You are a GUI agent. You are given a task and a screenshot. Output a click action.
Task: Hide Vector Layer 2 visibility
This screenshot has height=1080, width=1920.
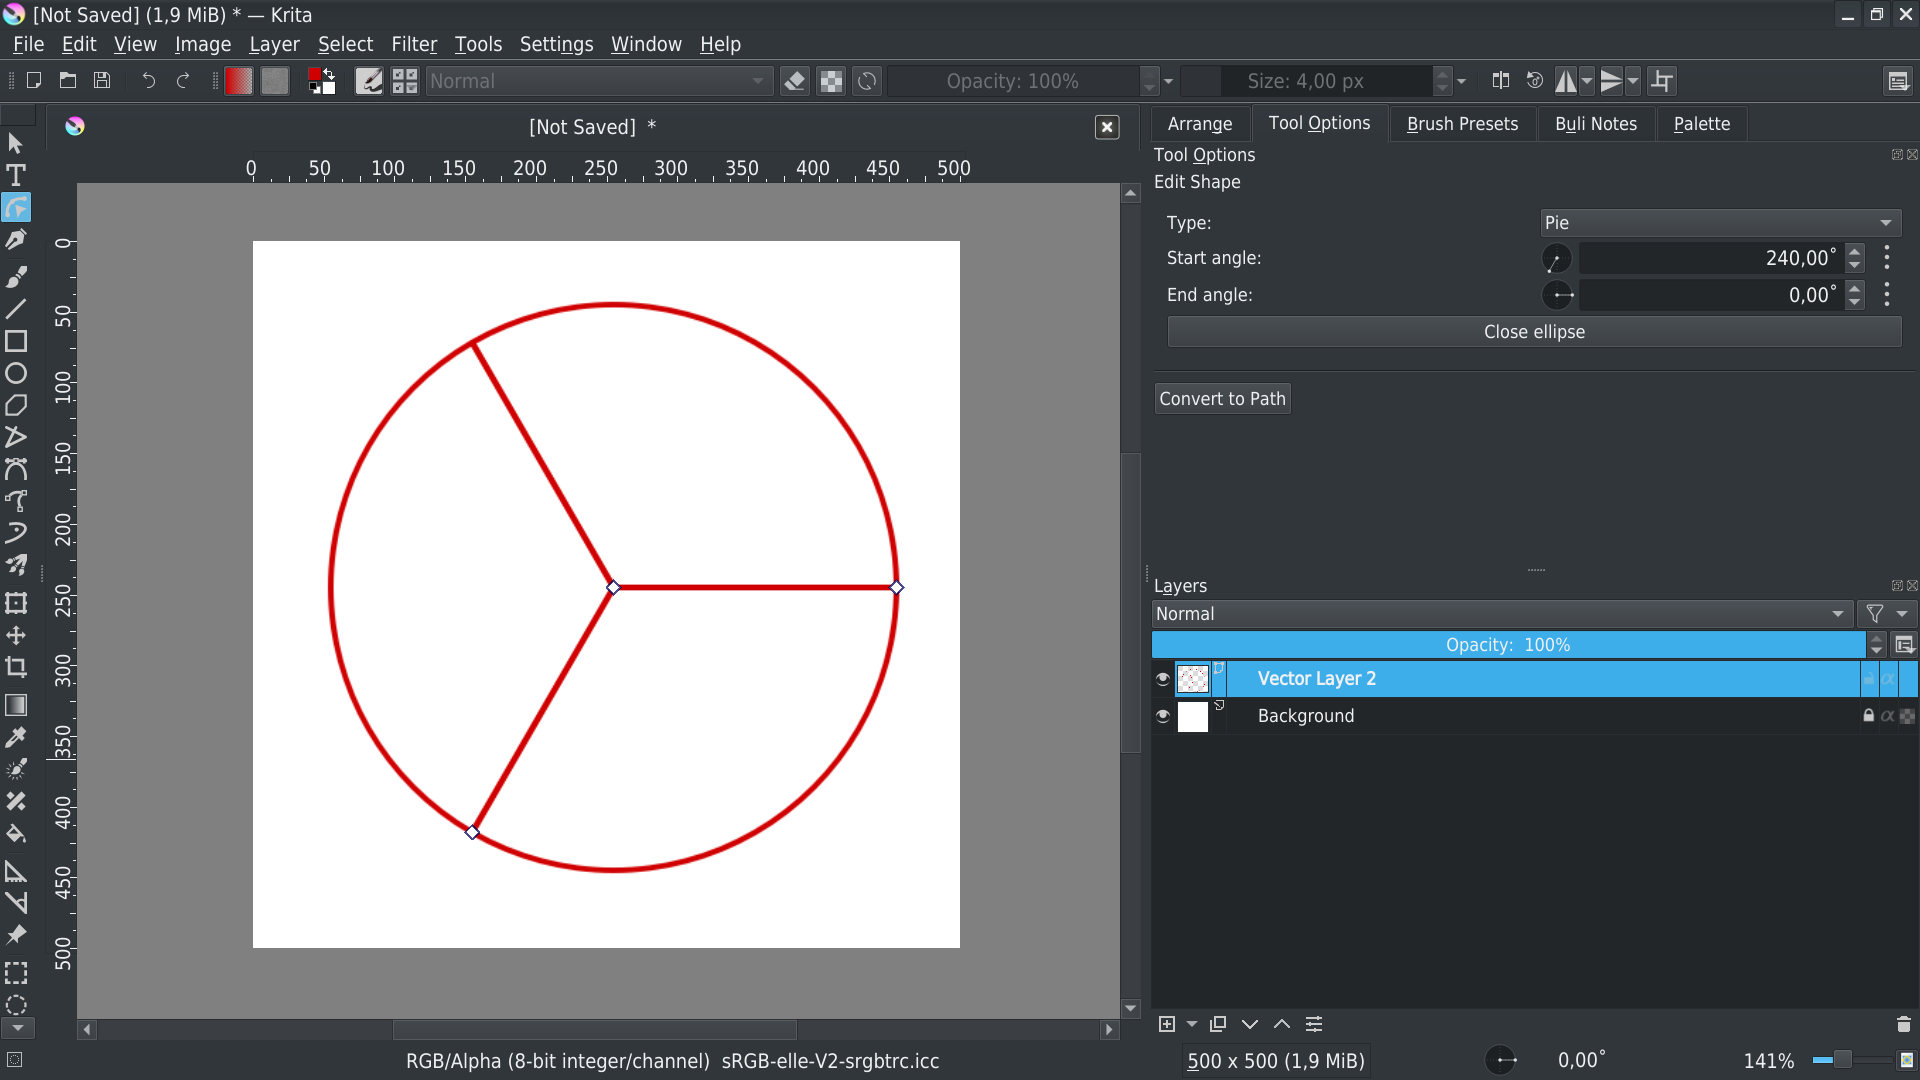point(1162,679)
